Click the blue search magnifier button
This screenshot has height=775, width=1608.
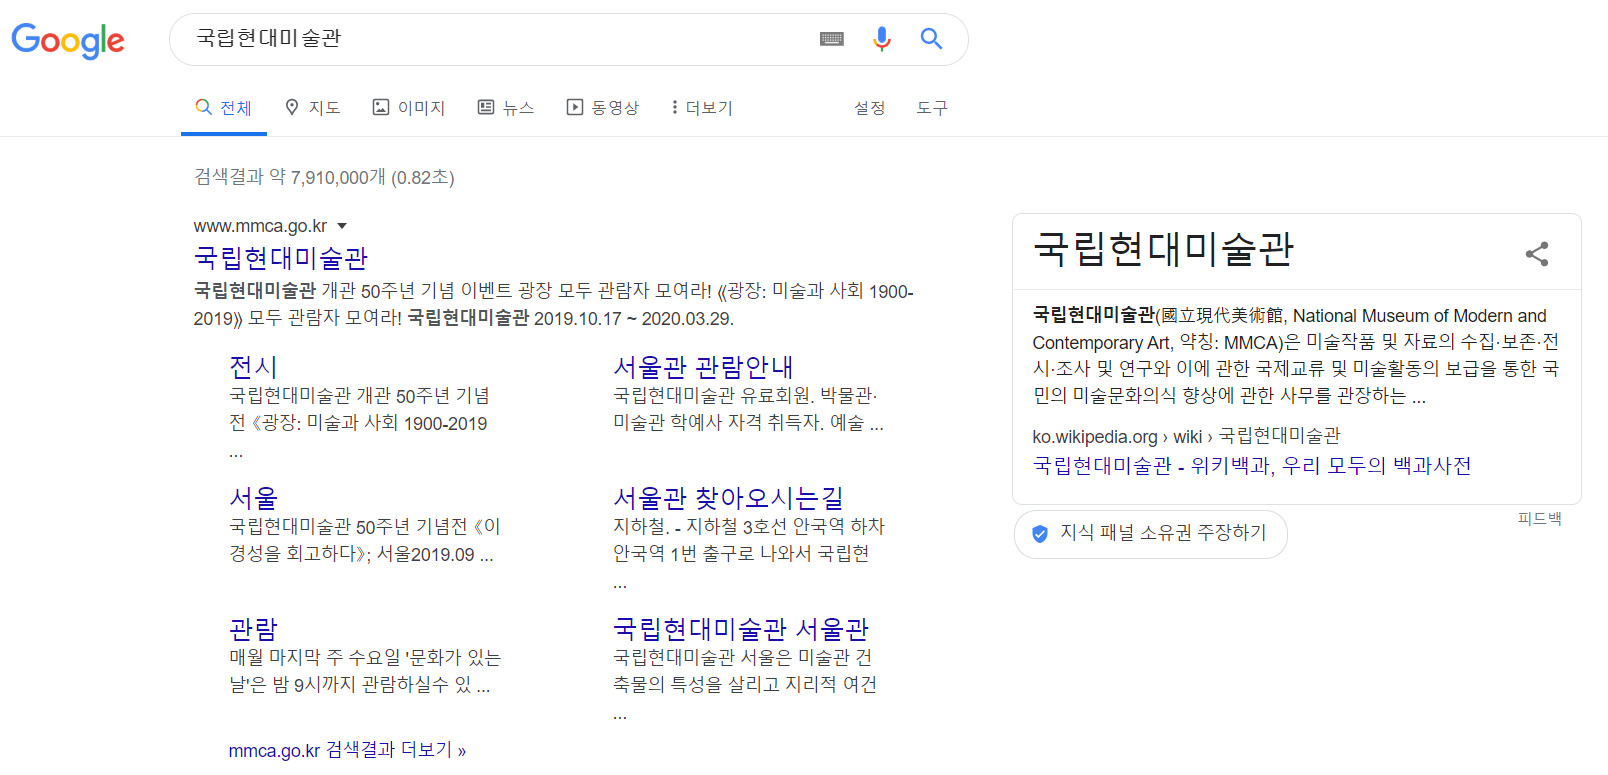pos(931,39)
